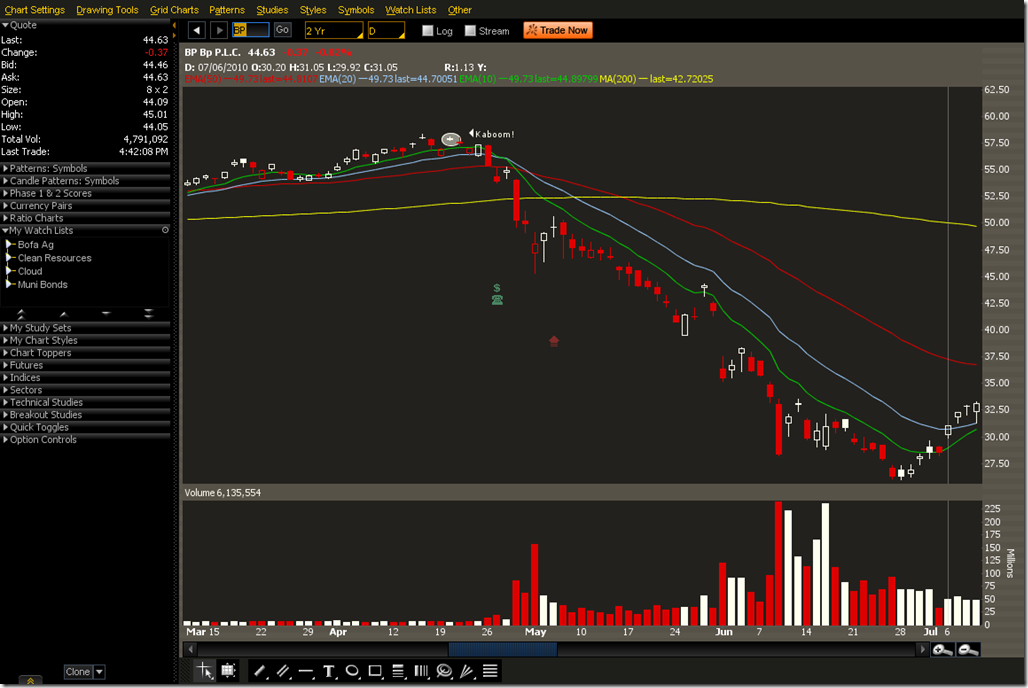Collapse the My Watch Lists section
The image size is (1028, 688).
(5, 230)
